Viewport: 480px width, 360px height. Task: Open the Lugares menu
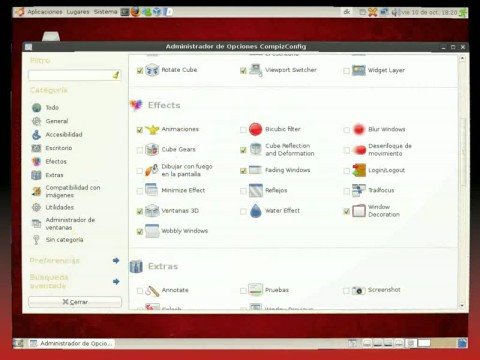[x=78, y=12]
